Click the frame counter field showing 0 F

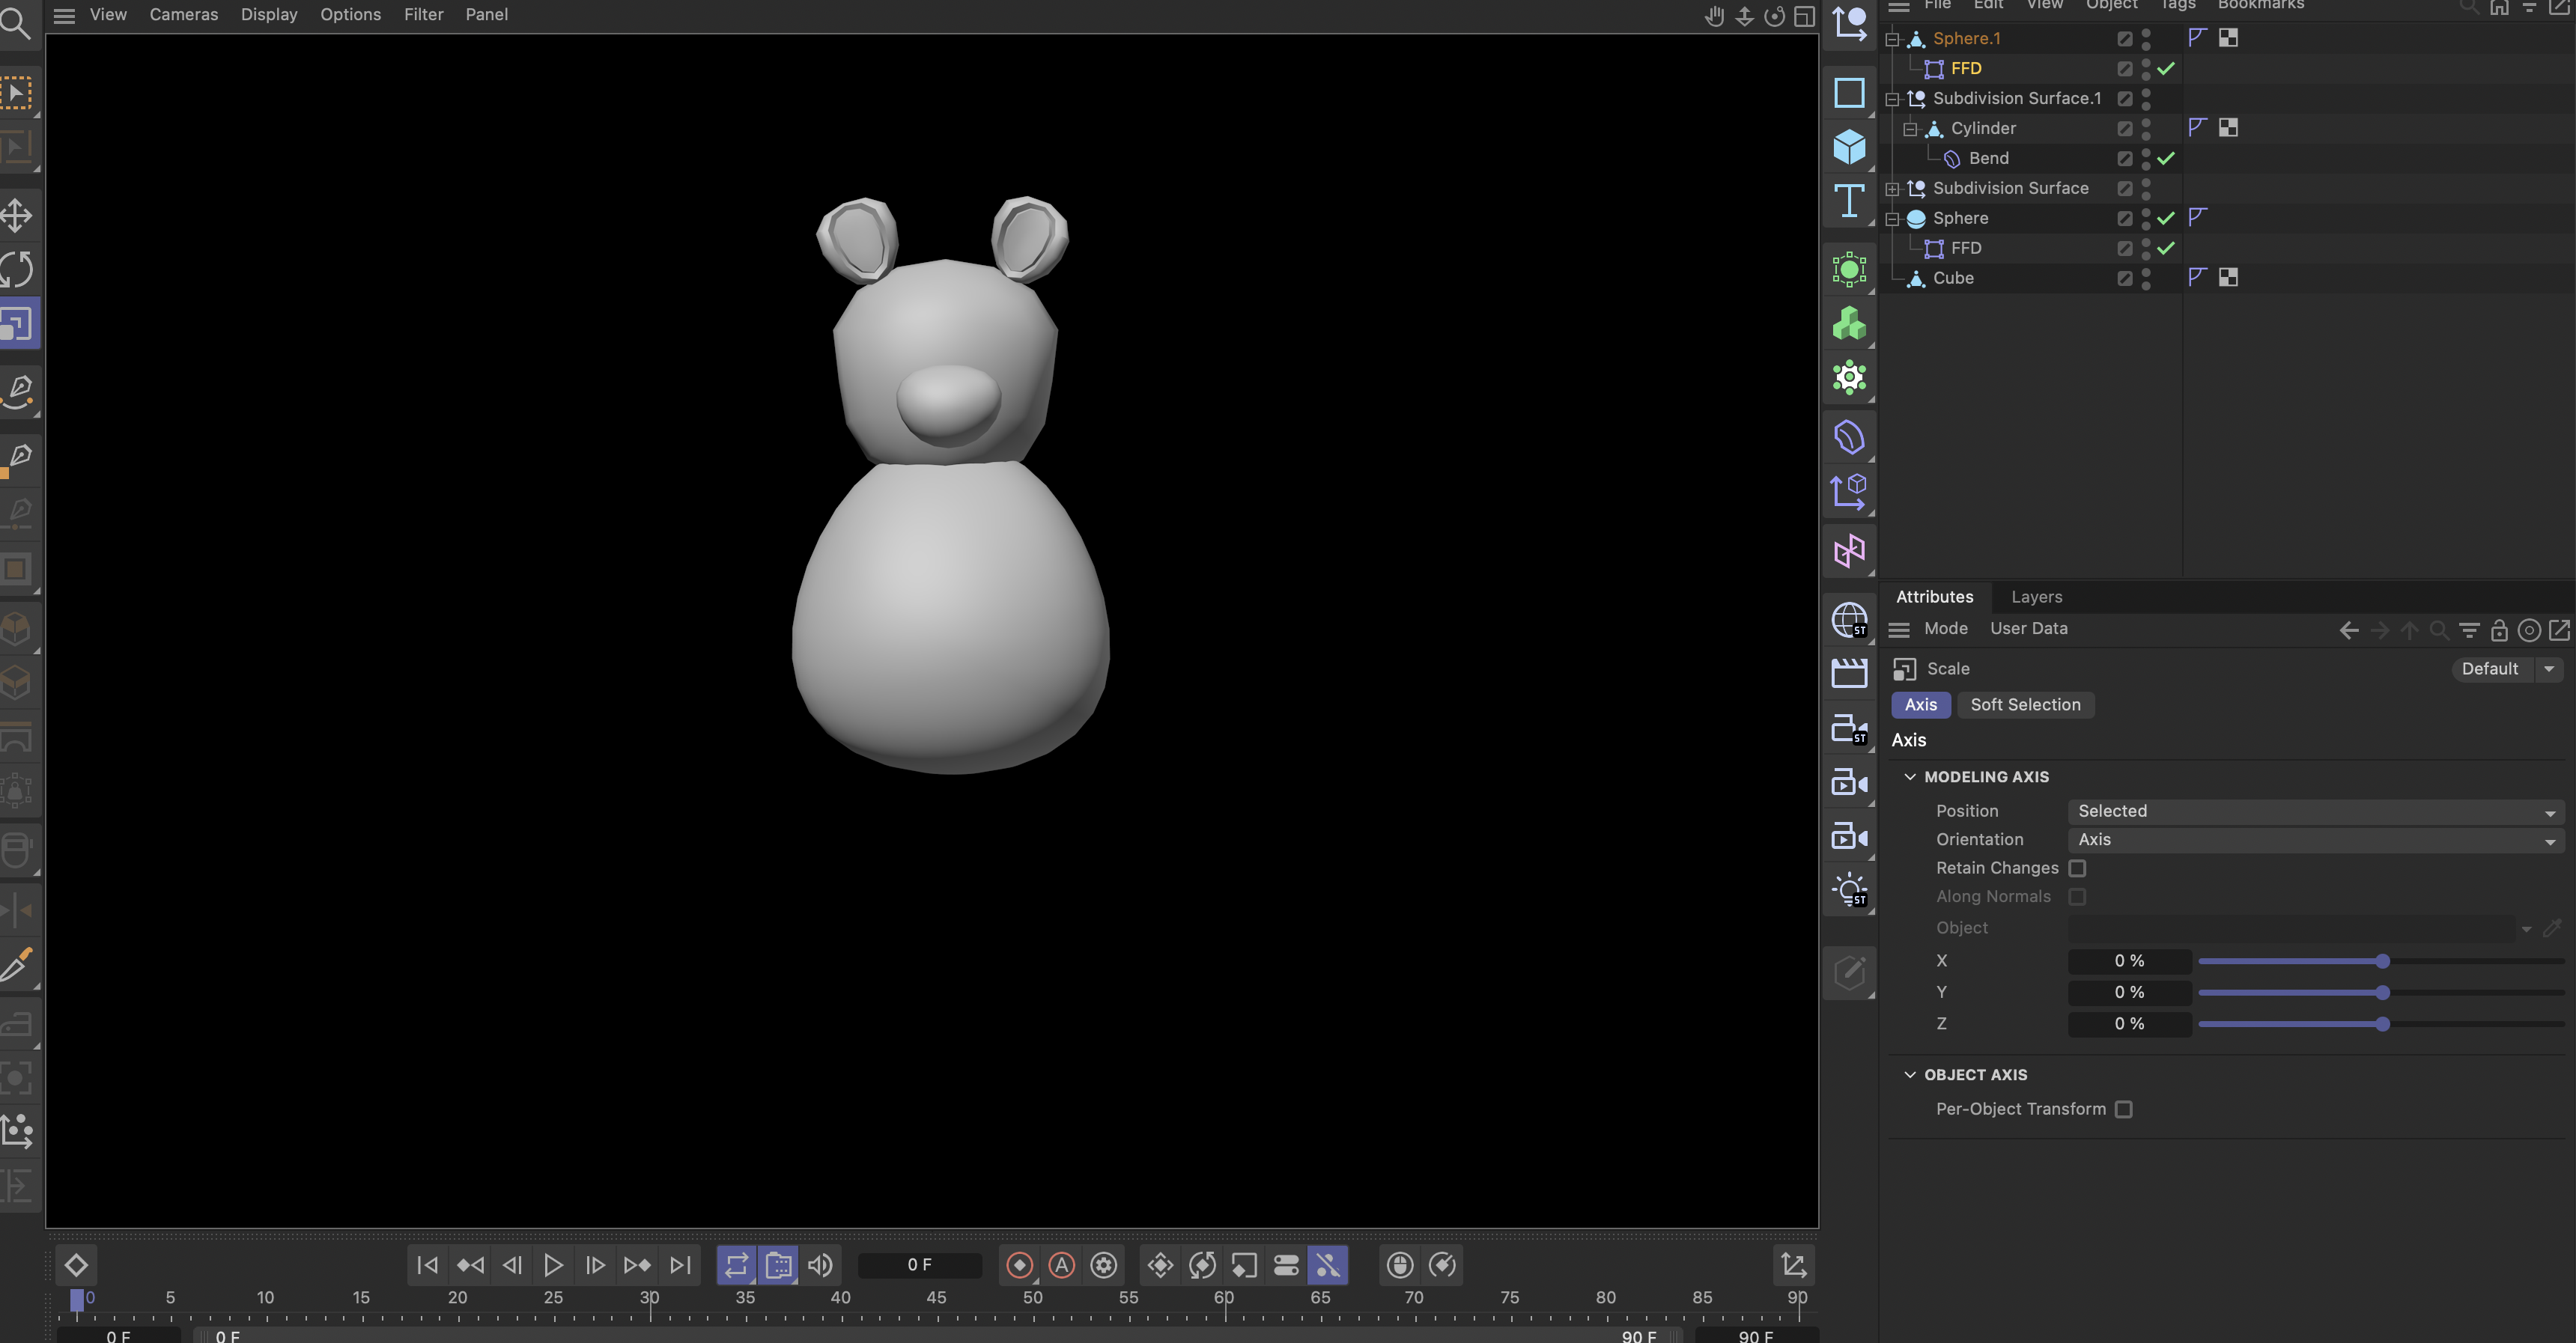click(x=919, y=1264)
